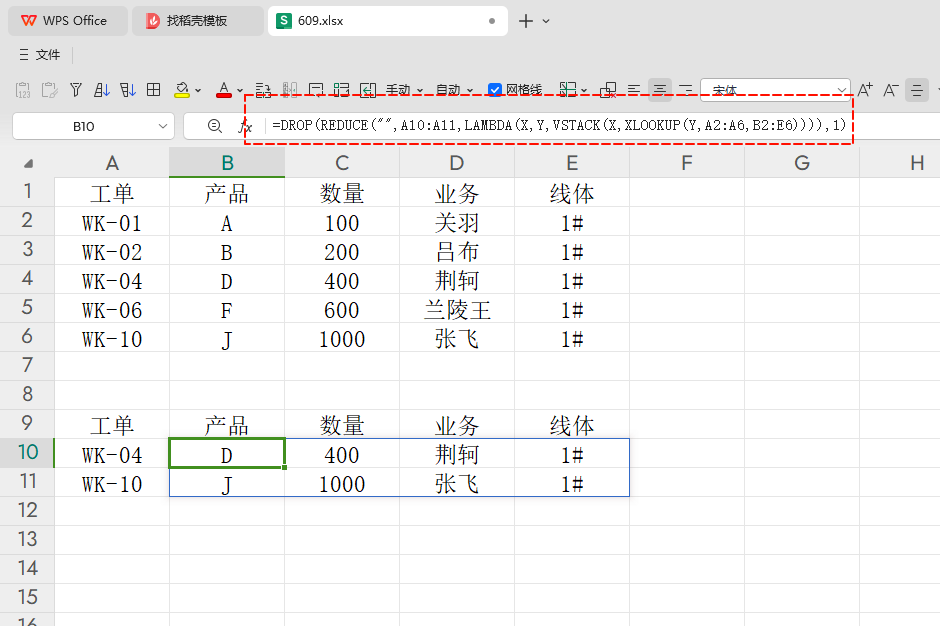Click inside the formula bar text
This screenshot has width=940, height=626.
coord(558,125)
